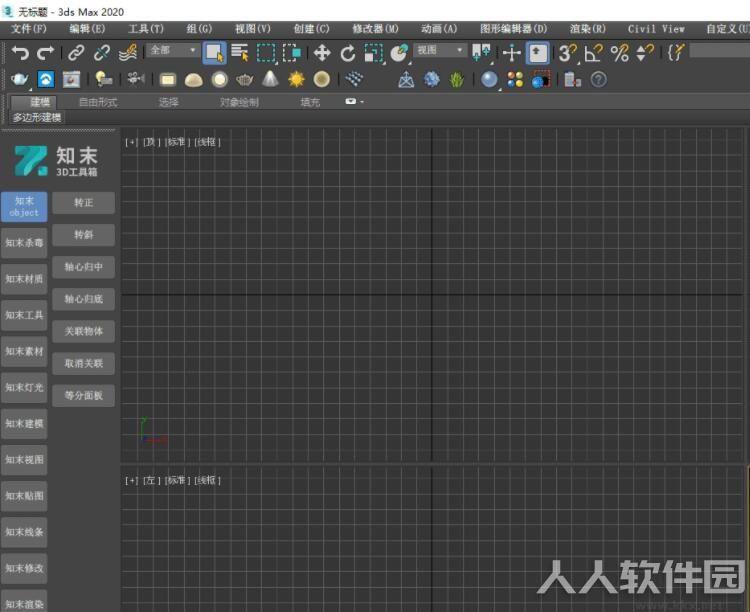This screenshot has width=750, height=612.
Task: Open the 渲染(R) menu
Action: [x=588, y=29]
